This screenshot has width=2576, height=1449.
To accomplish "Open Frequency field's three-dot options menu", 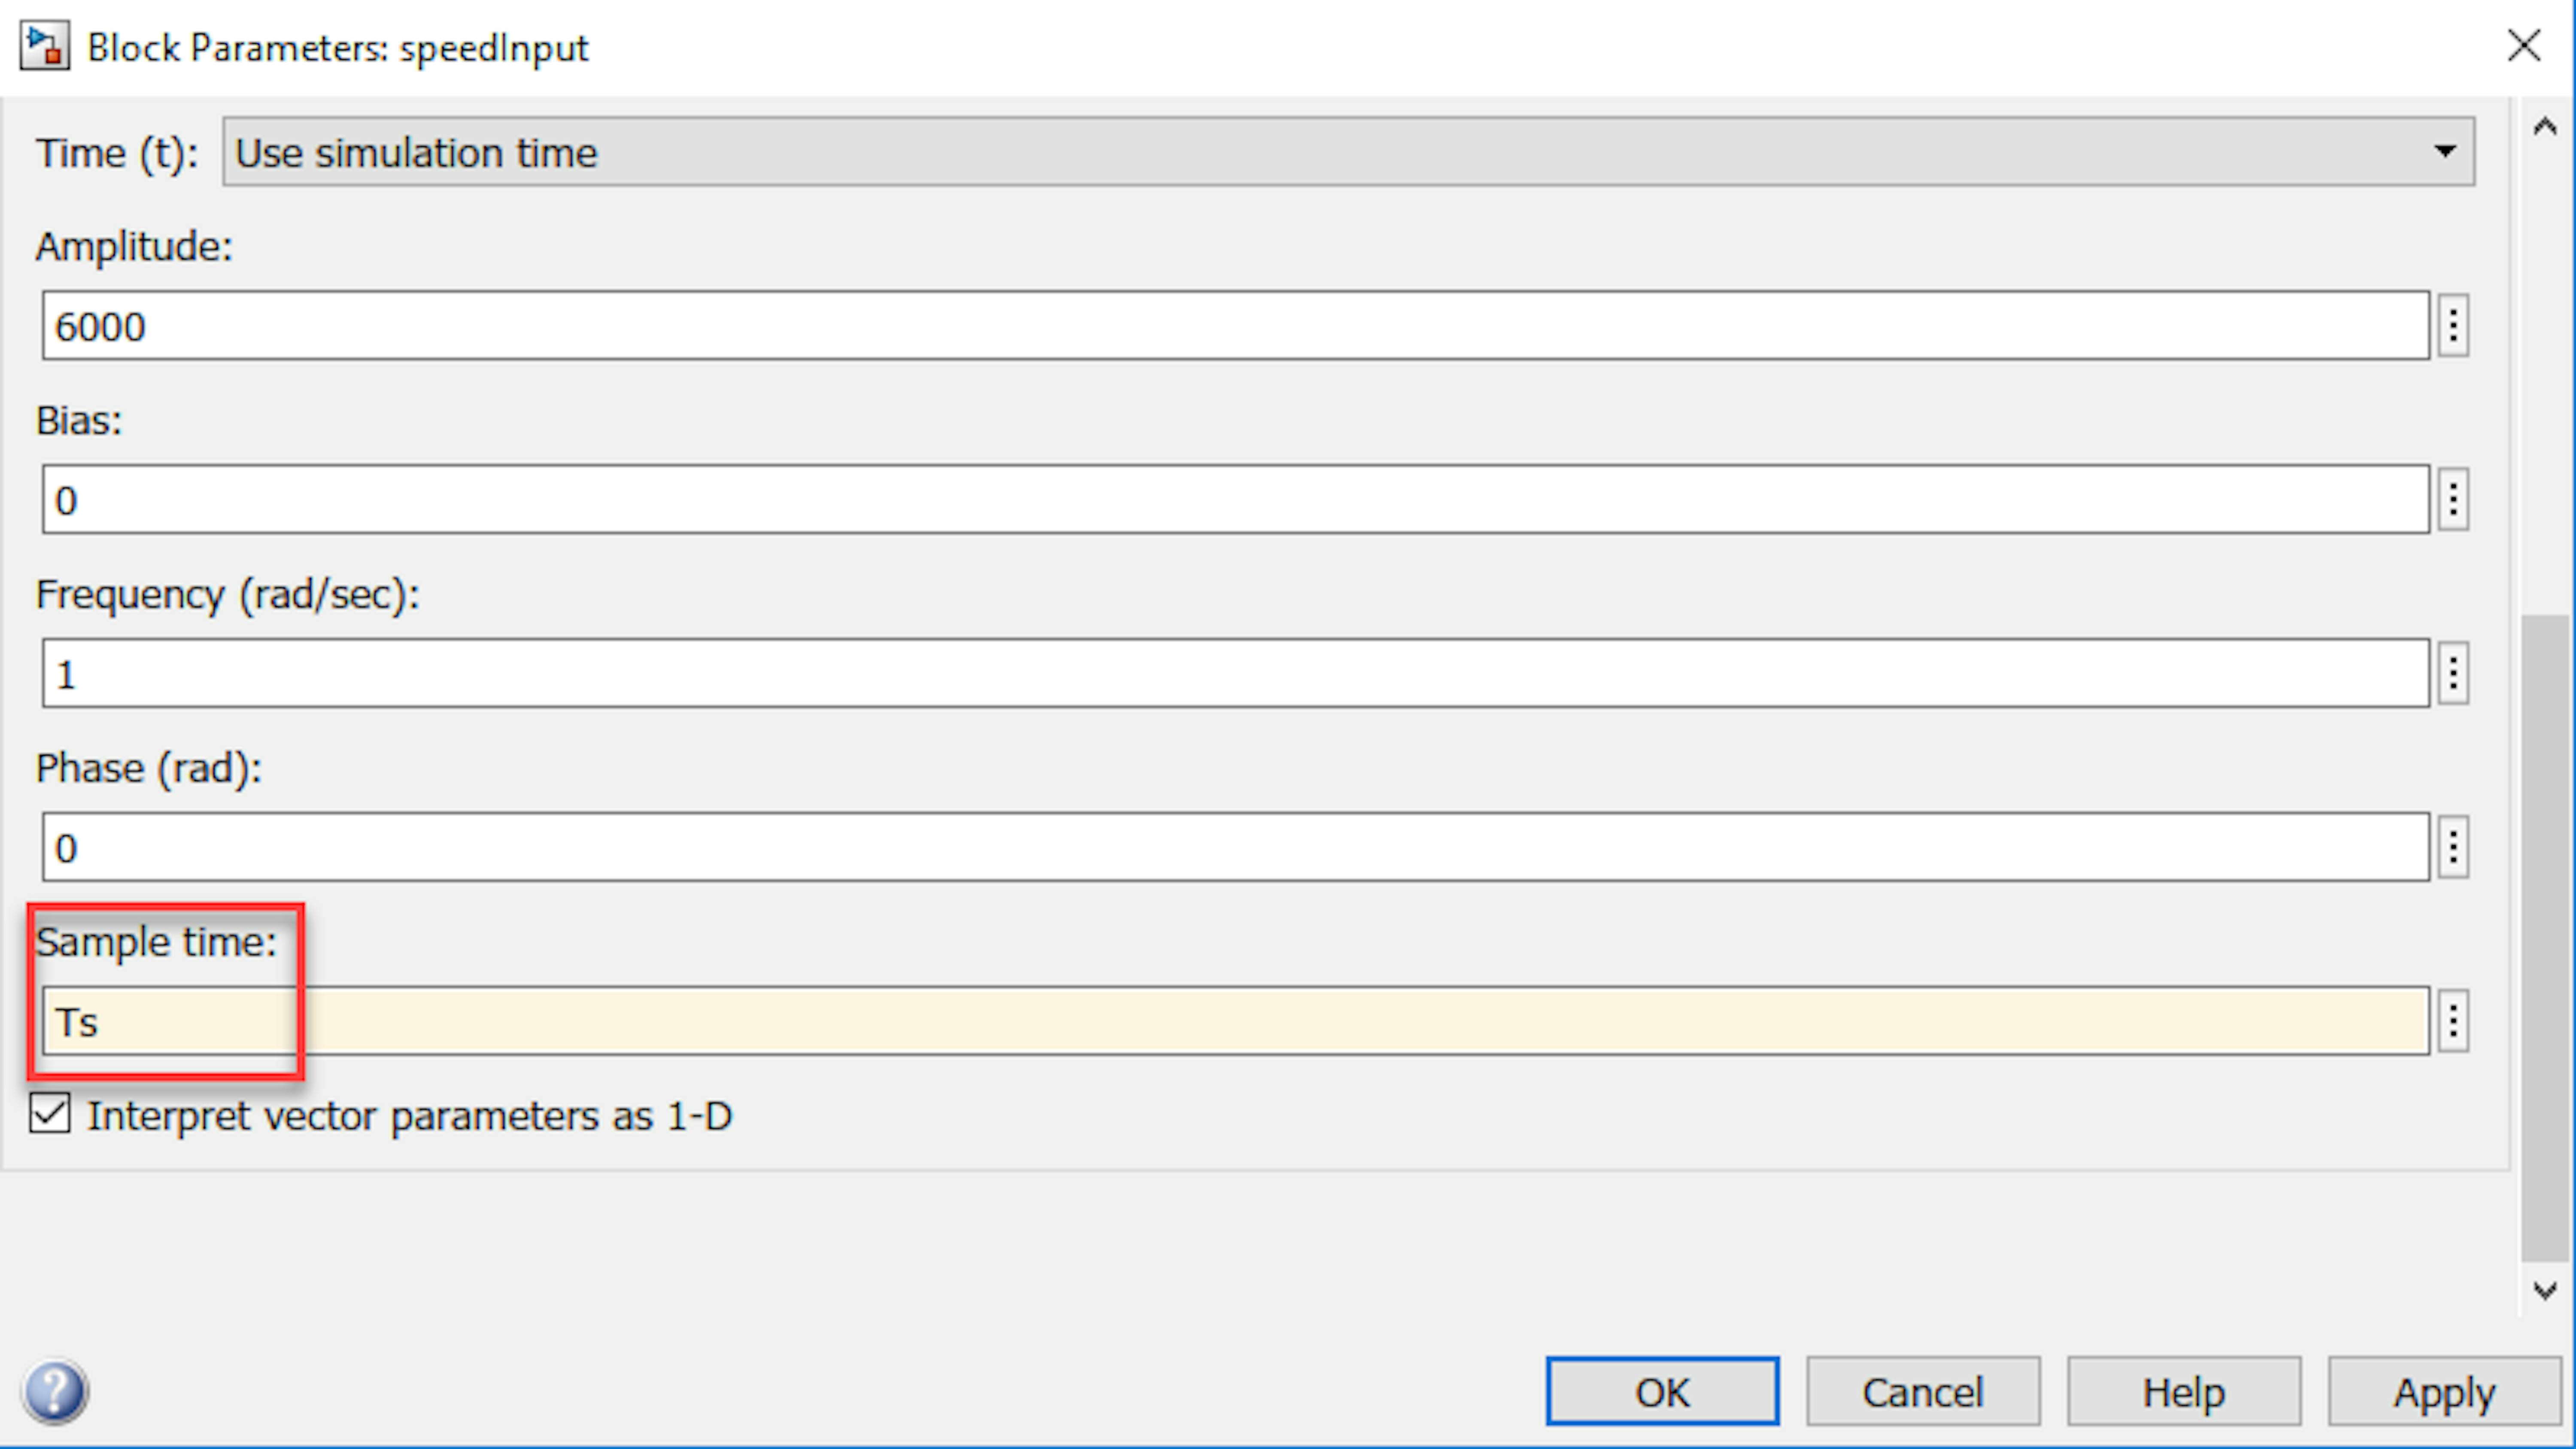I will [x=2453, y=673].
